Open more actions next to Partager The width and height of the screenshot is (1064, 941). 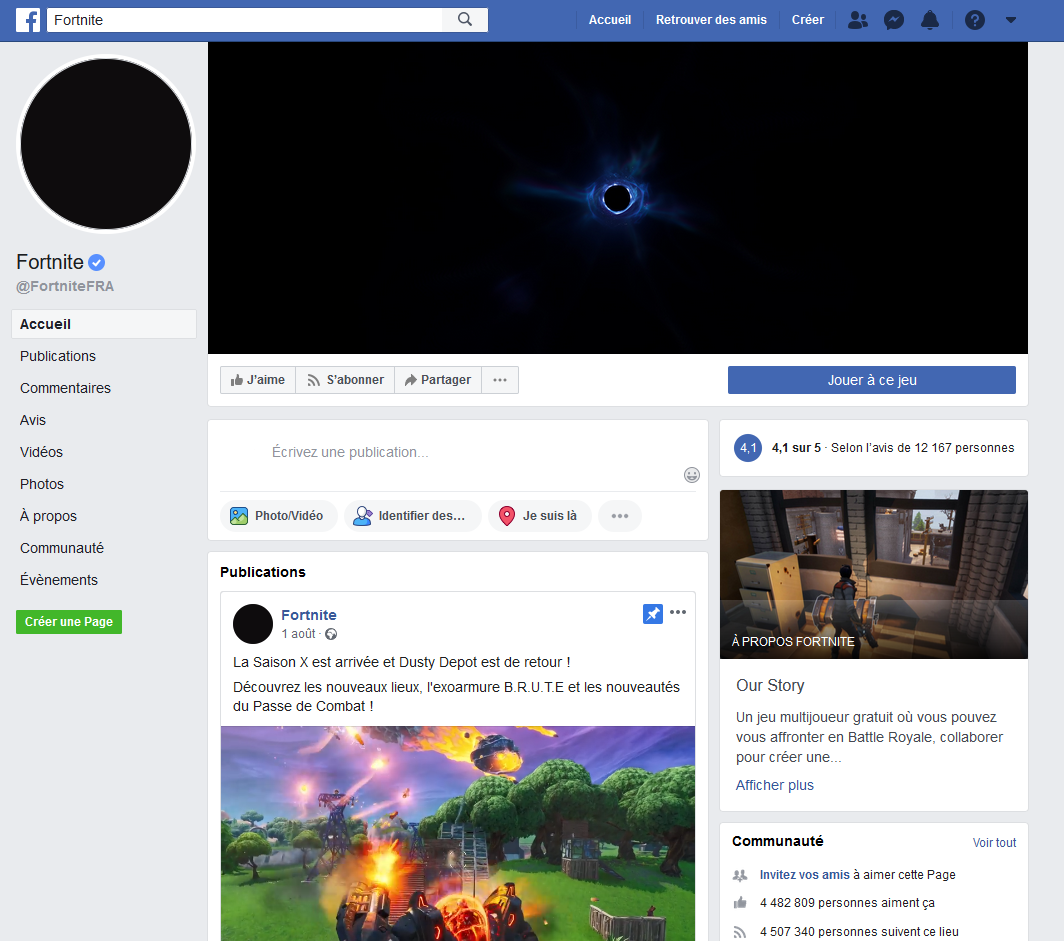coord(500,380)
